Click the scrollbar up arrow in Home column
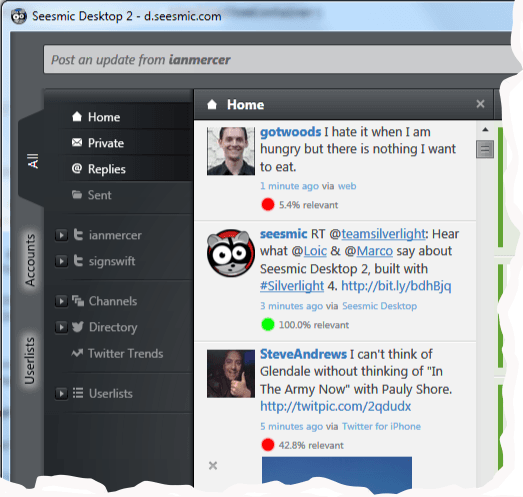Image resolution: width=523 pixels, height=497 pixels. pos(485,129)
